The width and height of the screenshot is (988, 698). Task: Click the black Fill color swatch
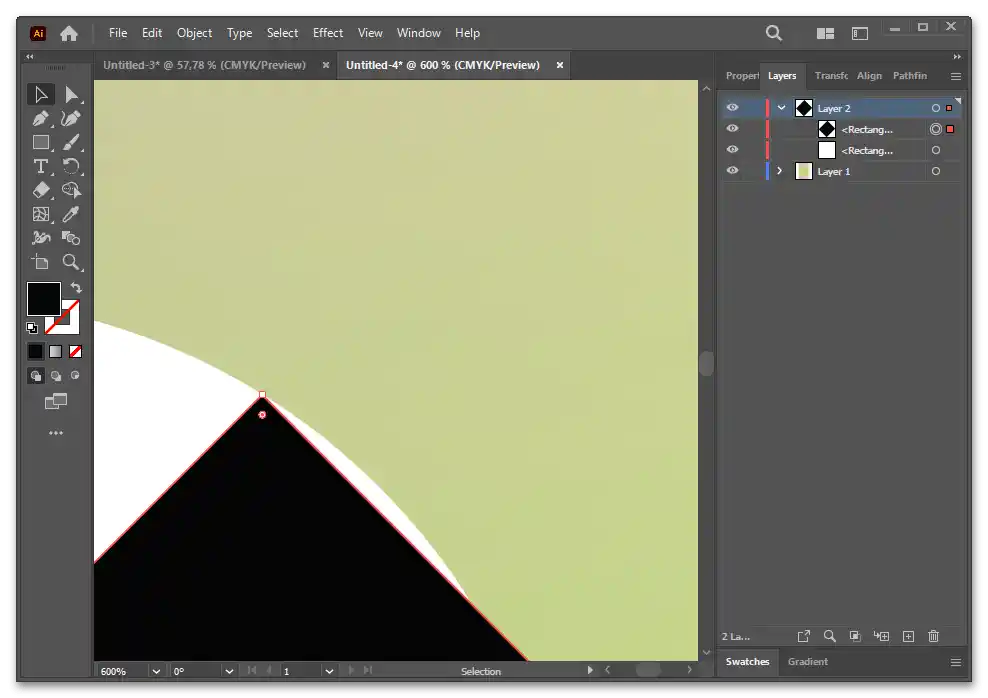point(42,298)
